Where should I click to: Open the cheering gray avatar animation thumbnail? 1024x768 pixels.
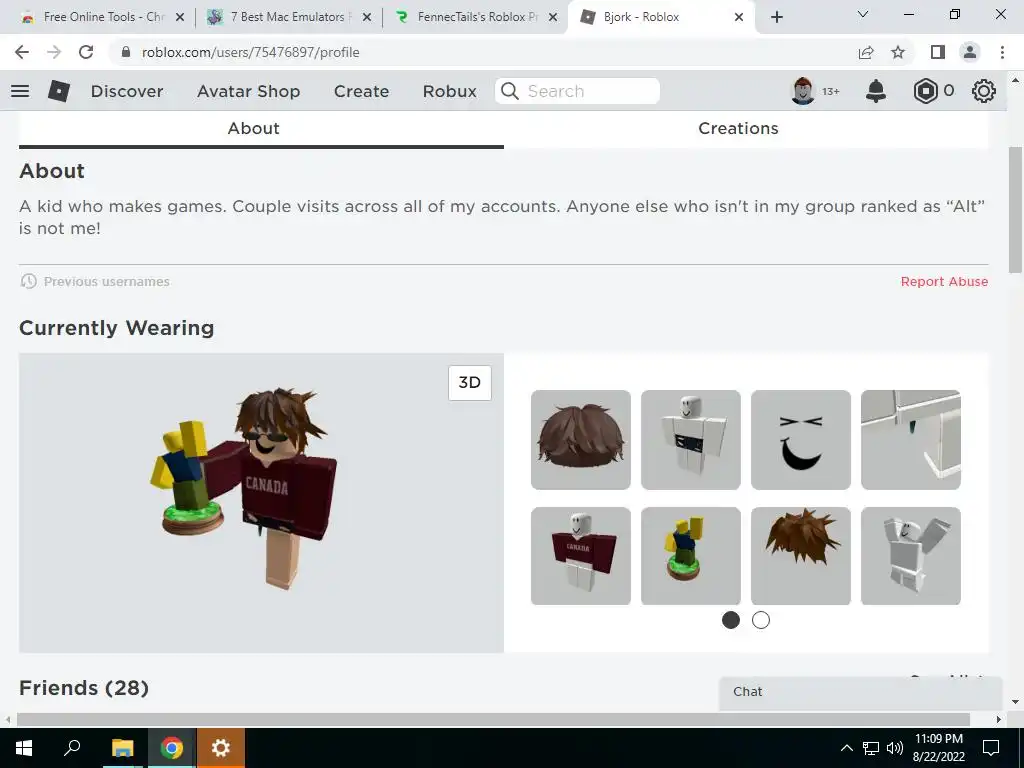[911, 556]
